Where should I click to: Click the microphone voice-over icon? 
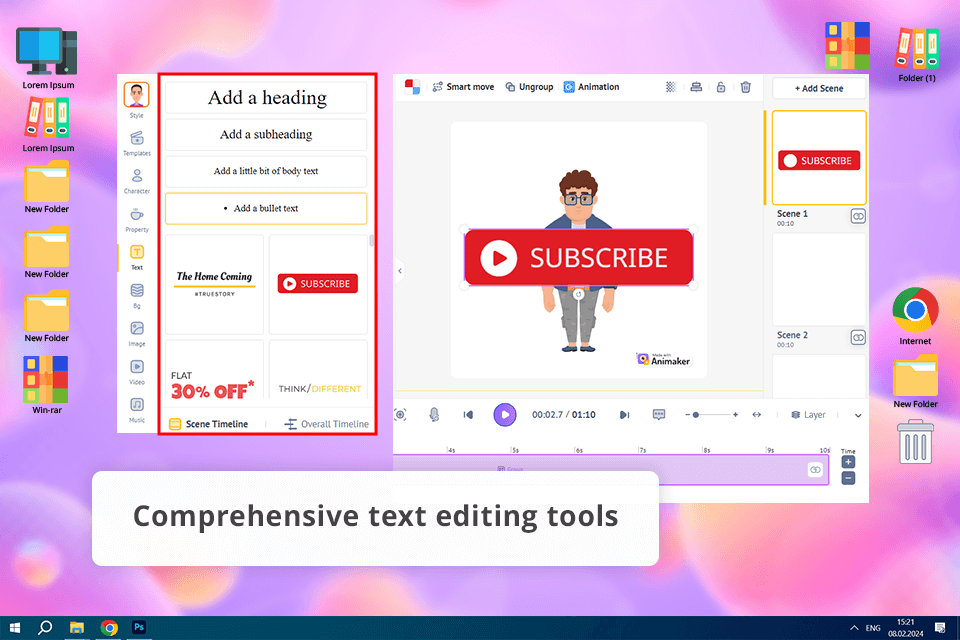pyautogui.click(x=434, y=415)
